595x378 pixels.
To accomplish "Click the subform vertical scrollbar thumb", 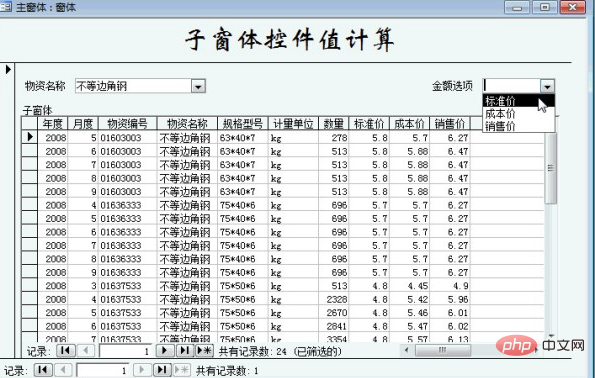I will (551, 168).
